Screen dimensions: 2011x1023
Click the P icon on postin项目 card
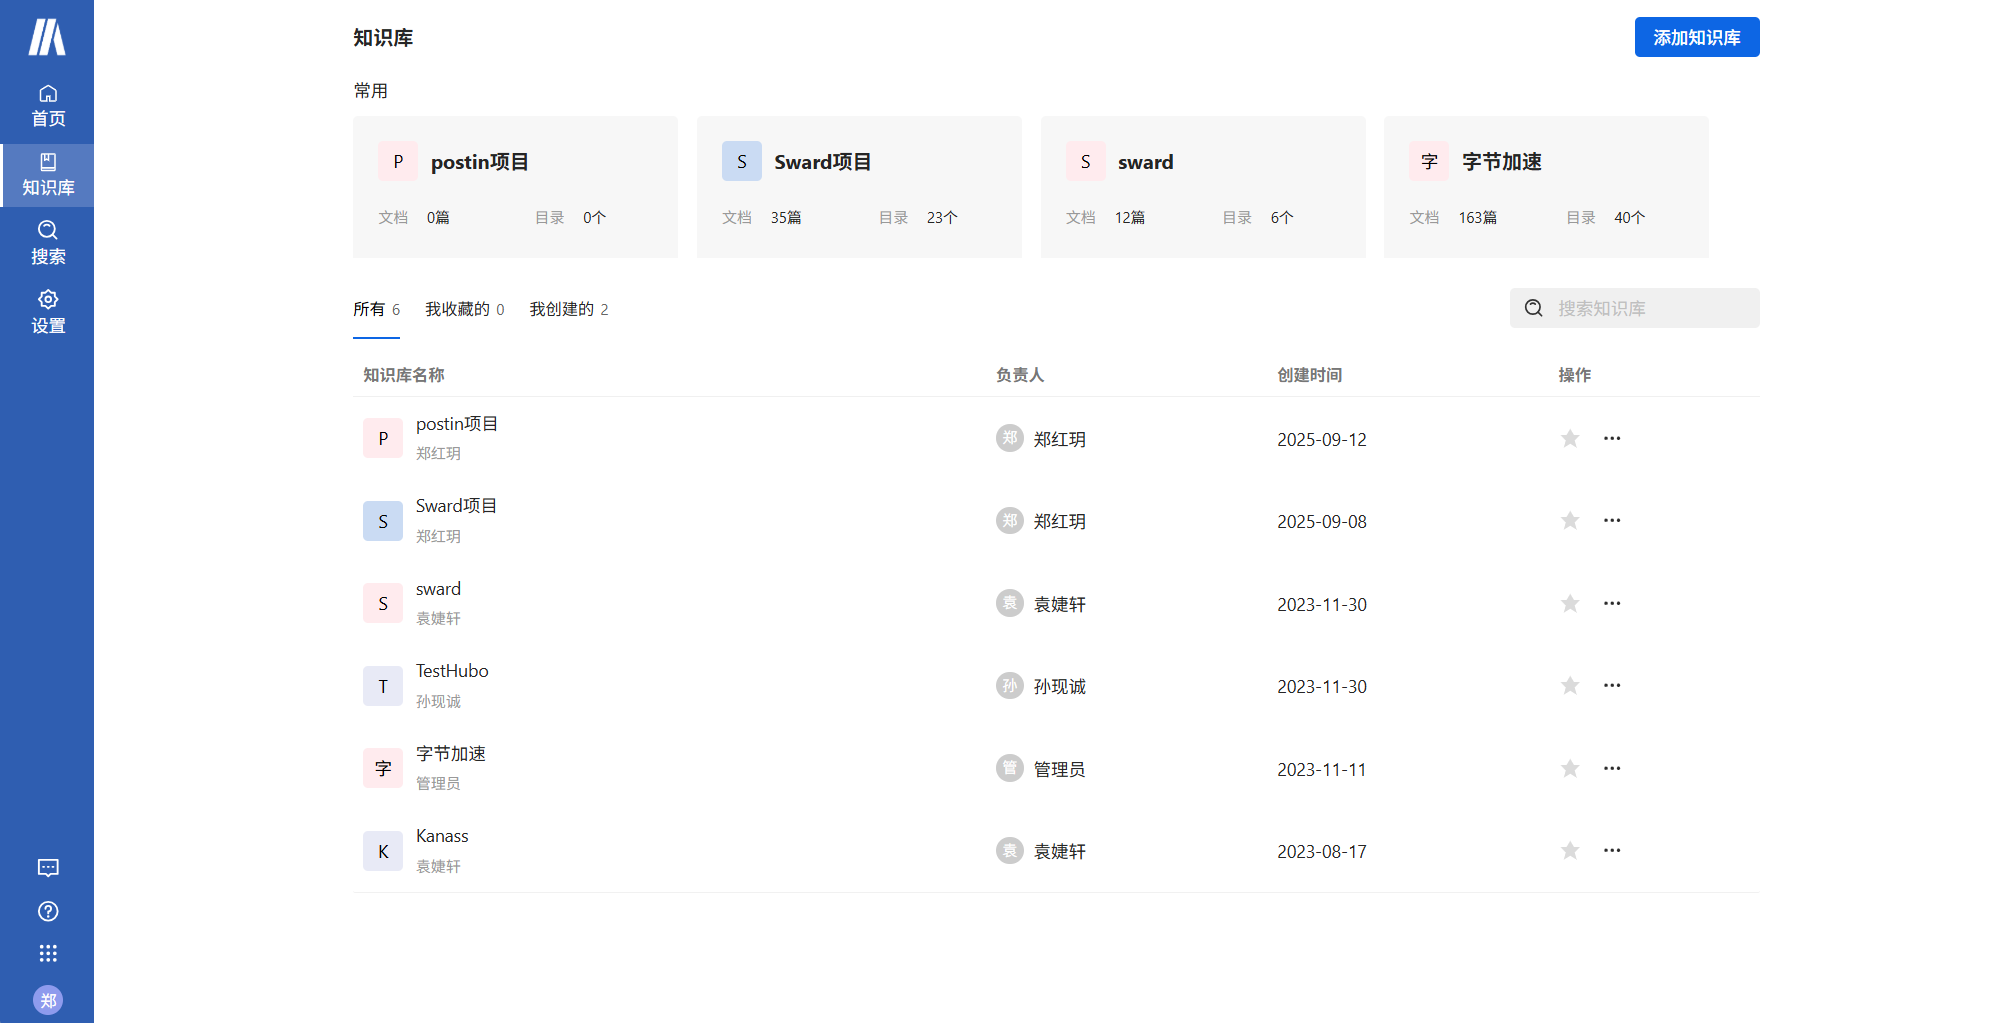(x=398, y=161)
